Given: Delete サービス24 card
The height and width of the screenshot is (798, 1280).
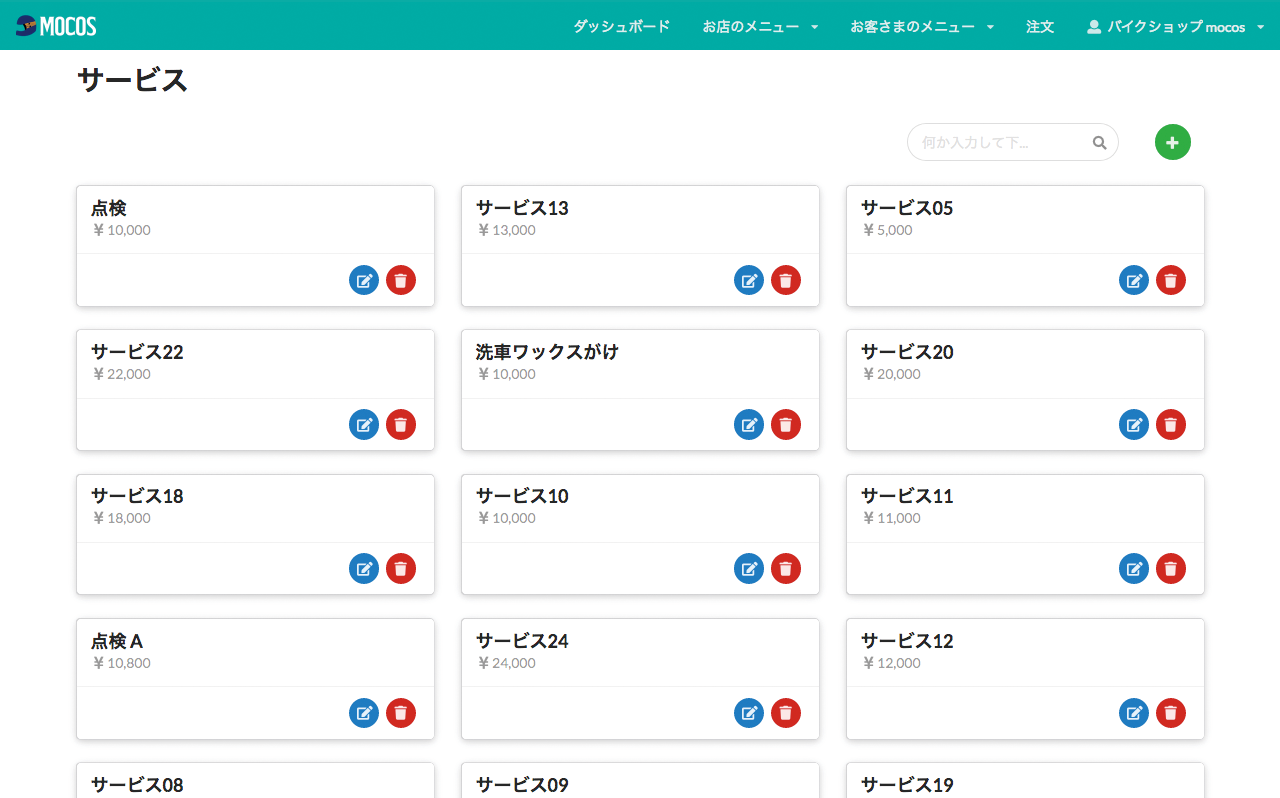Looking at the screenshot, I should point(786,713).
